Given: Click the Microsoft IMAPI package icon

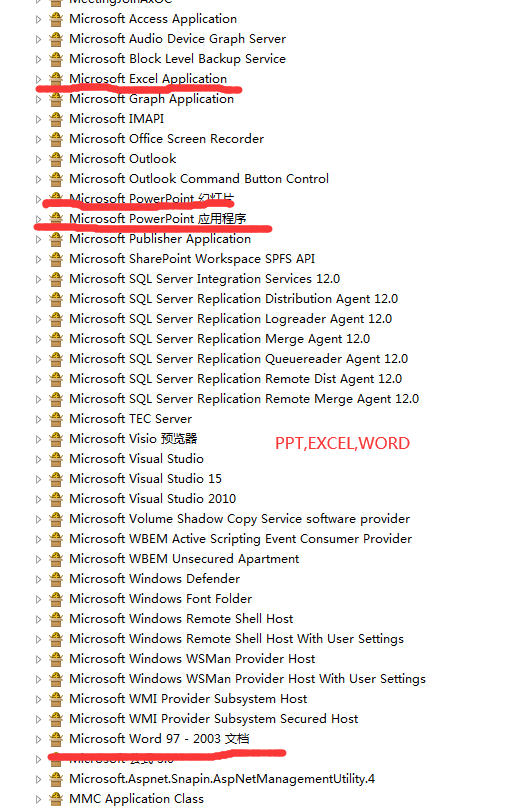Looking at the screenshot, I should coord(56,119).
